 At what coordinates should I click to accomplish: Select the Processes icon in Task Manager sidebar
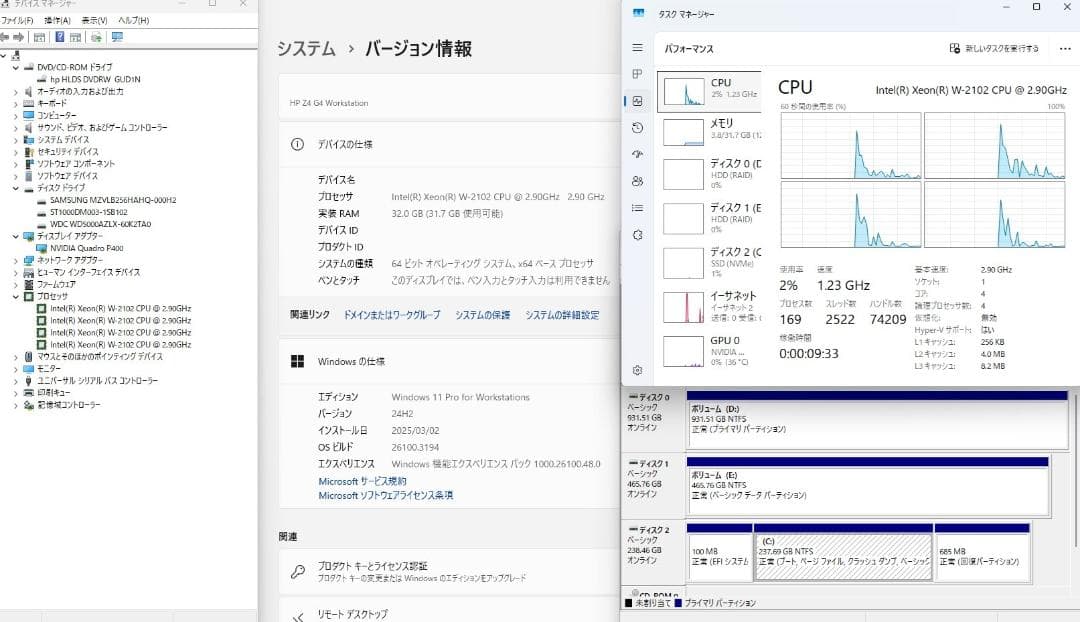click(x=637, y=74)
